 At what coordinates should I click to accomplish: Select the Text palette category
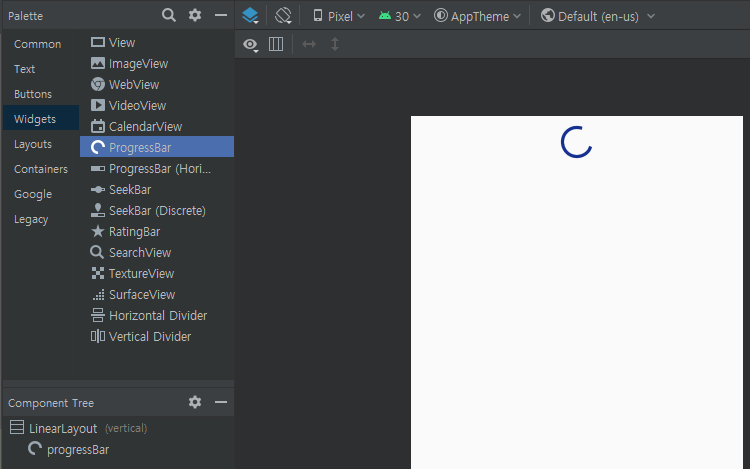24,69
